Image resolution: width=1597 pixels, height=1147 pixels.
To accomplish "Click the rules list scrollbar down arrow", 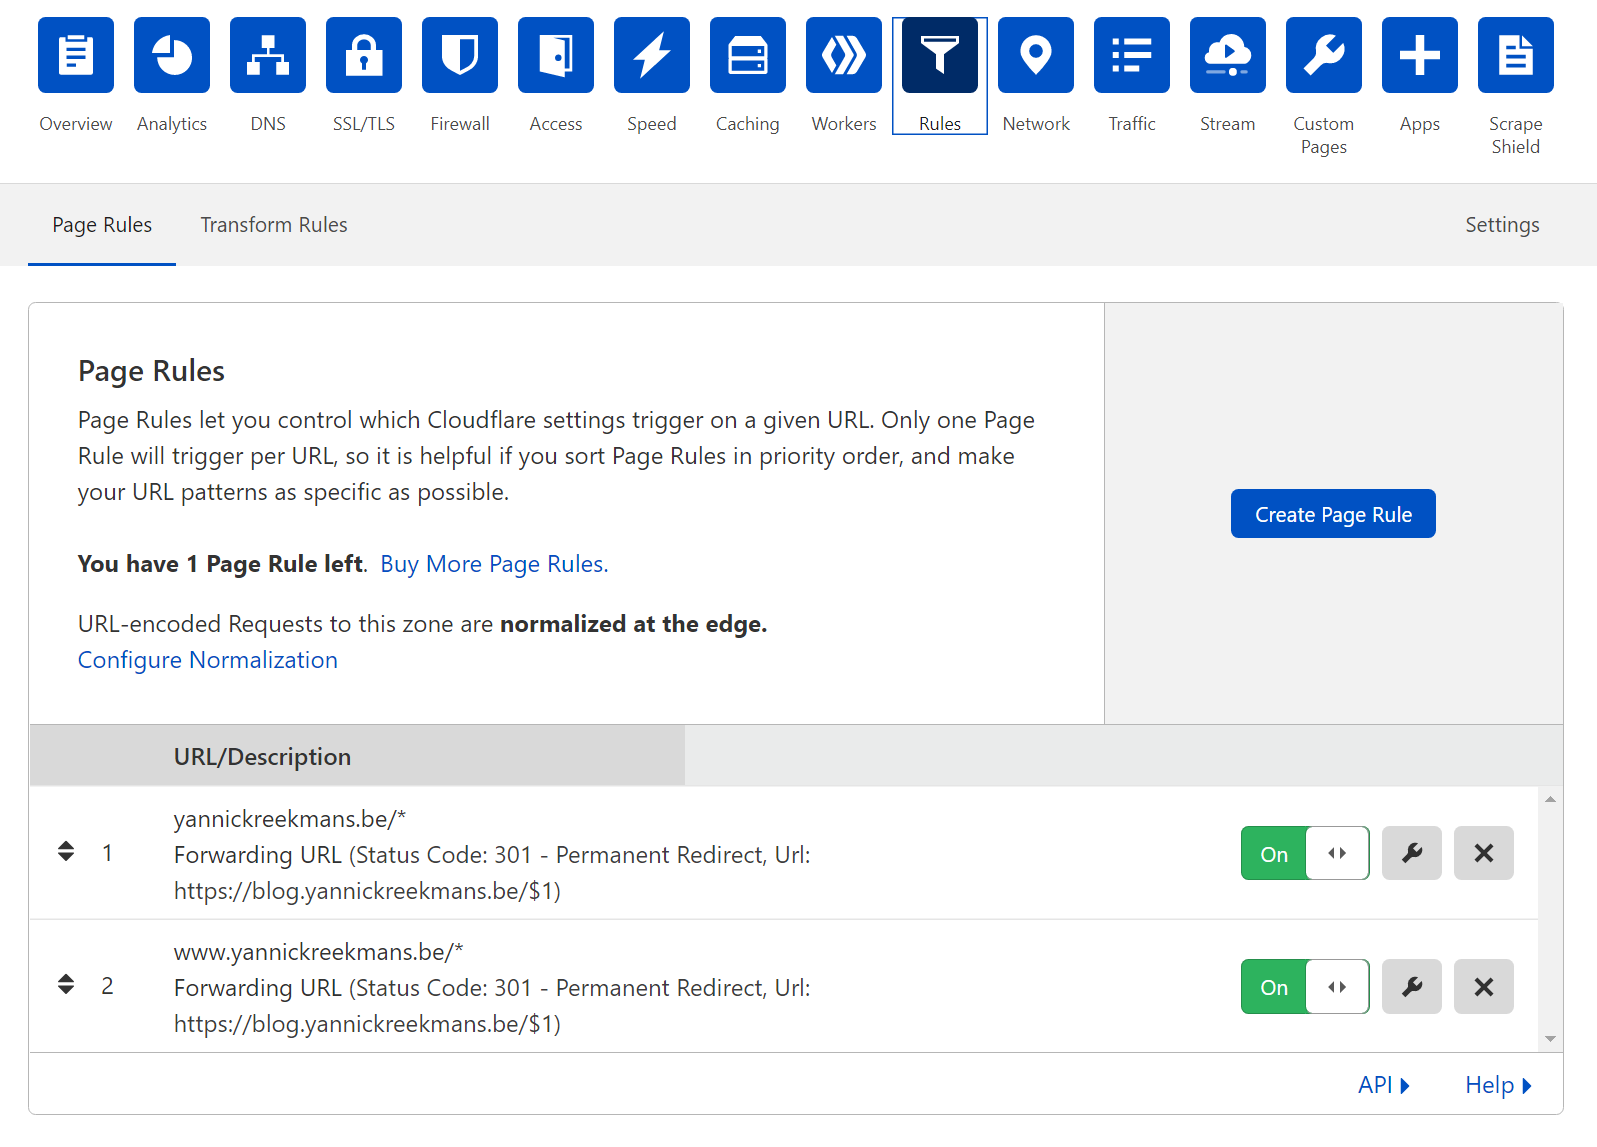I will click(x=1550, y=1039).
